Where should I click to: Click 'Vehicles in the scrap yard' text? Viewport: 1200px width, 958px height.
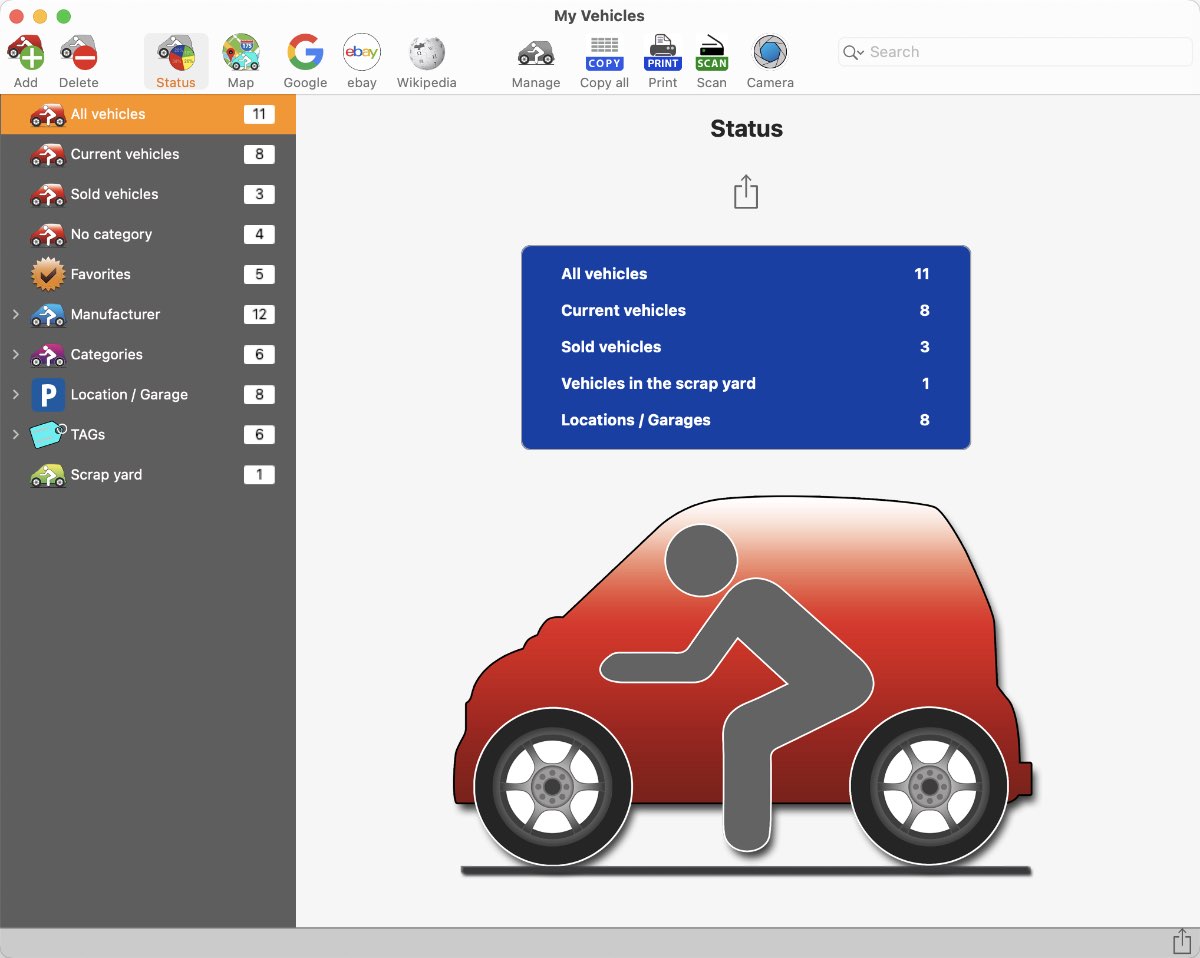point(658,383)
